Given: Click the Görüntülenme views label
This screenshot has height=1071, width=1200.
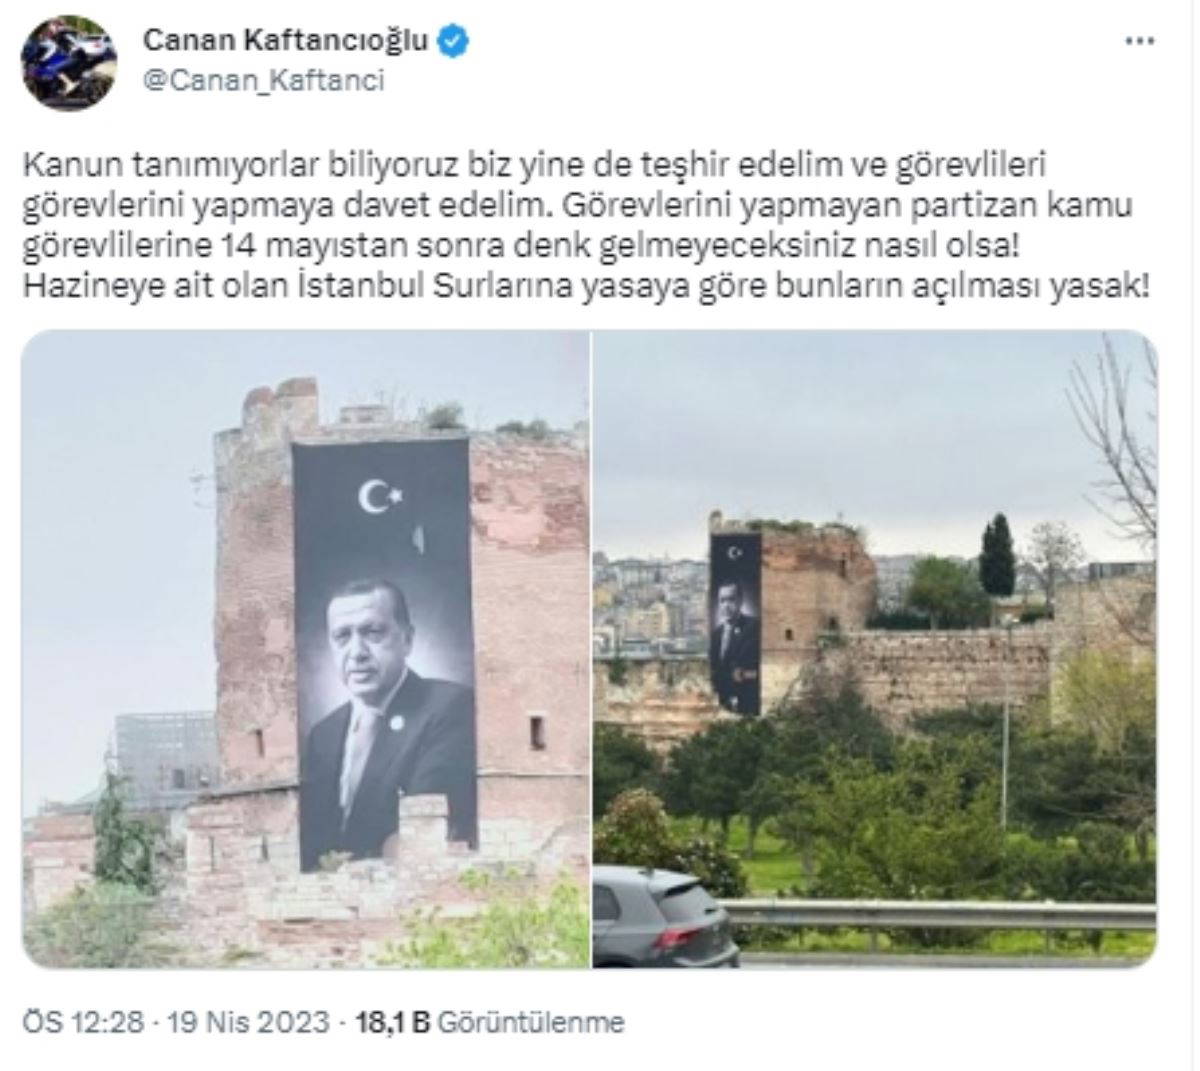Looking at the screenshot, I should 531,1022.
